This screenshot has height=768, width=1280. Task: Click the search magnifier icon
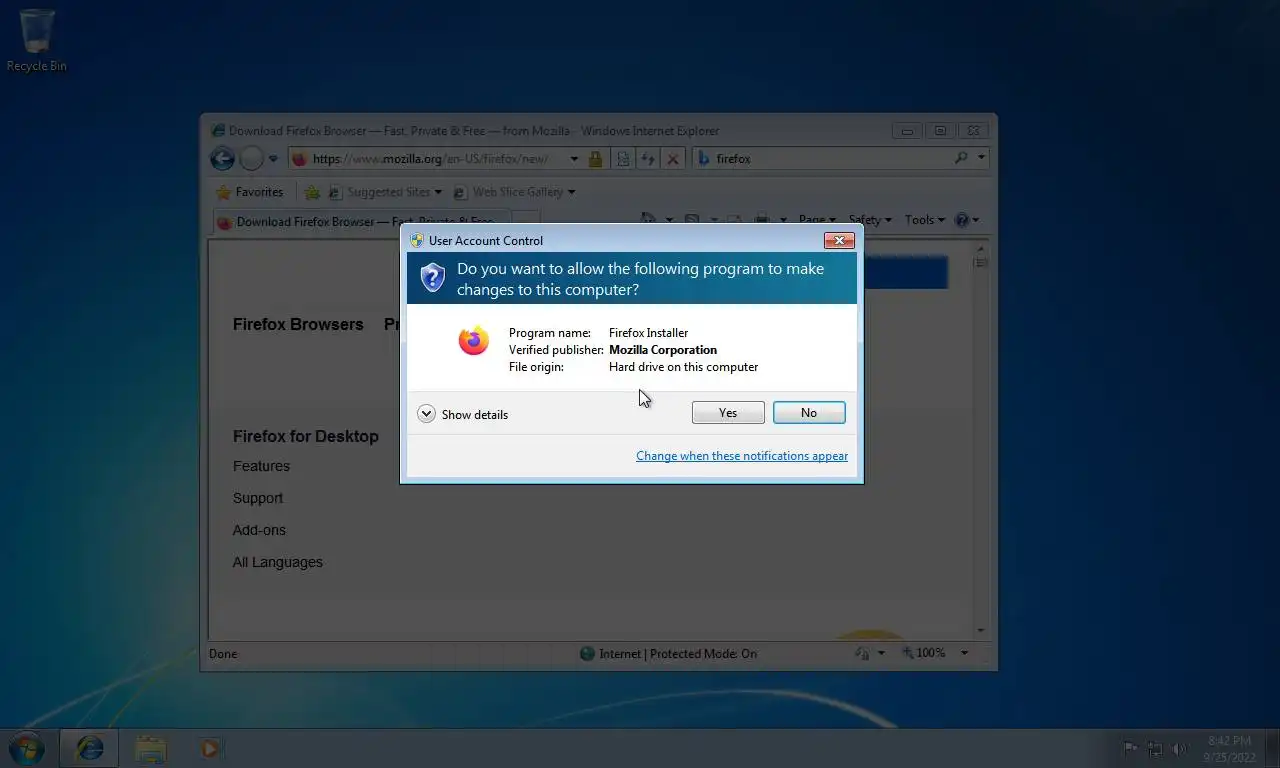click(961, 158)
